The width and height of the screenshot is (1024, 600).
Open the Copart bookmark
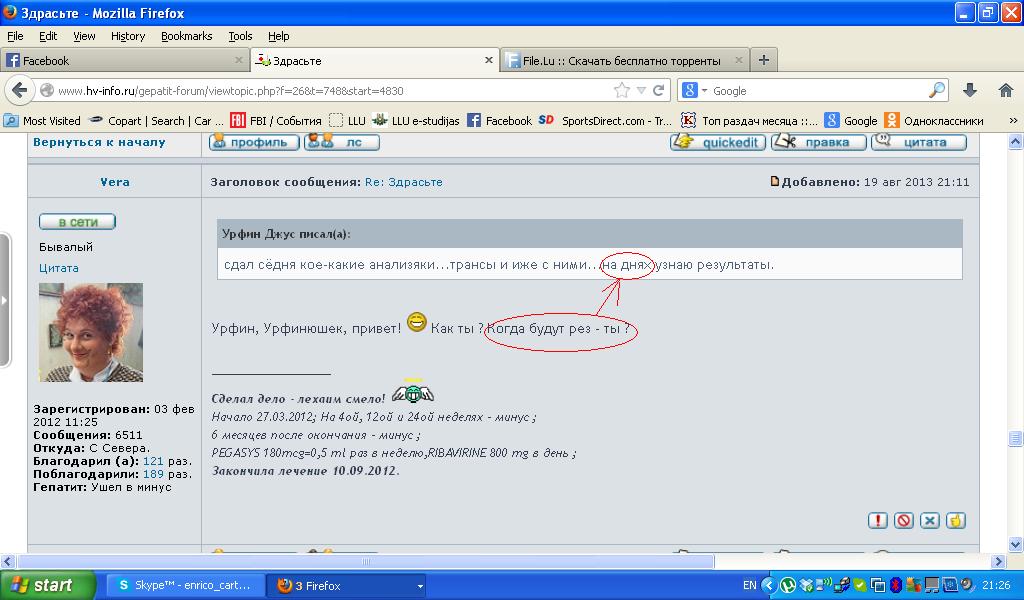point(155,121)
